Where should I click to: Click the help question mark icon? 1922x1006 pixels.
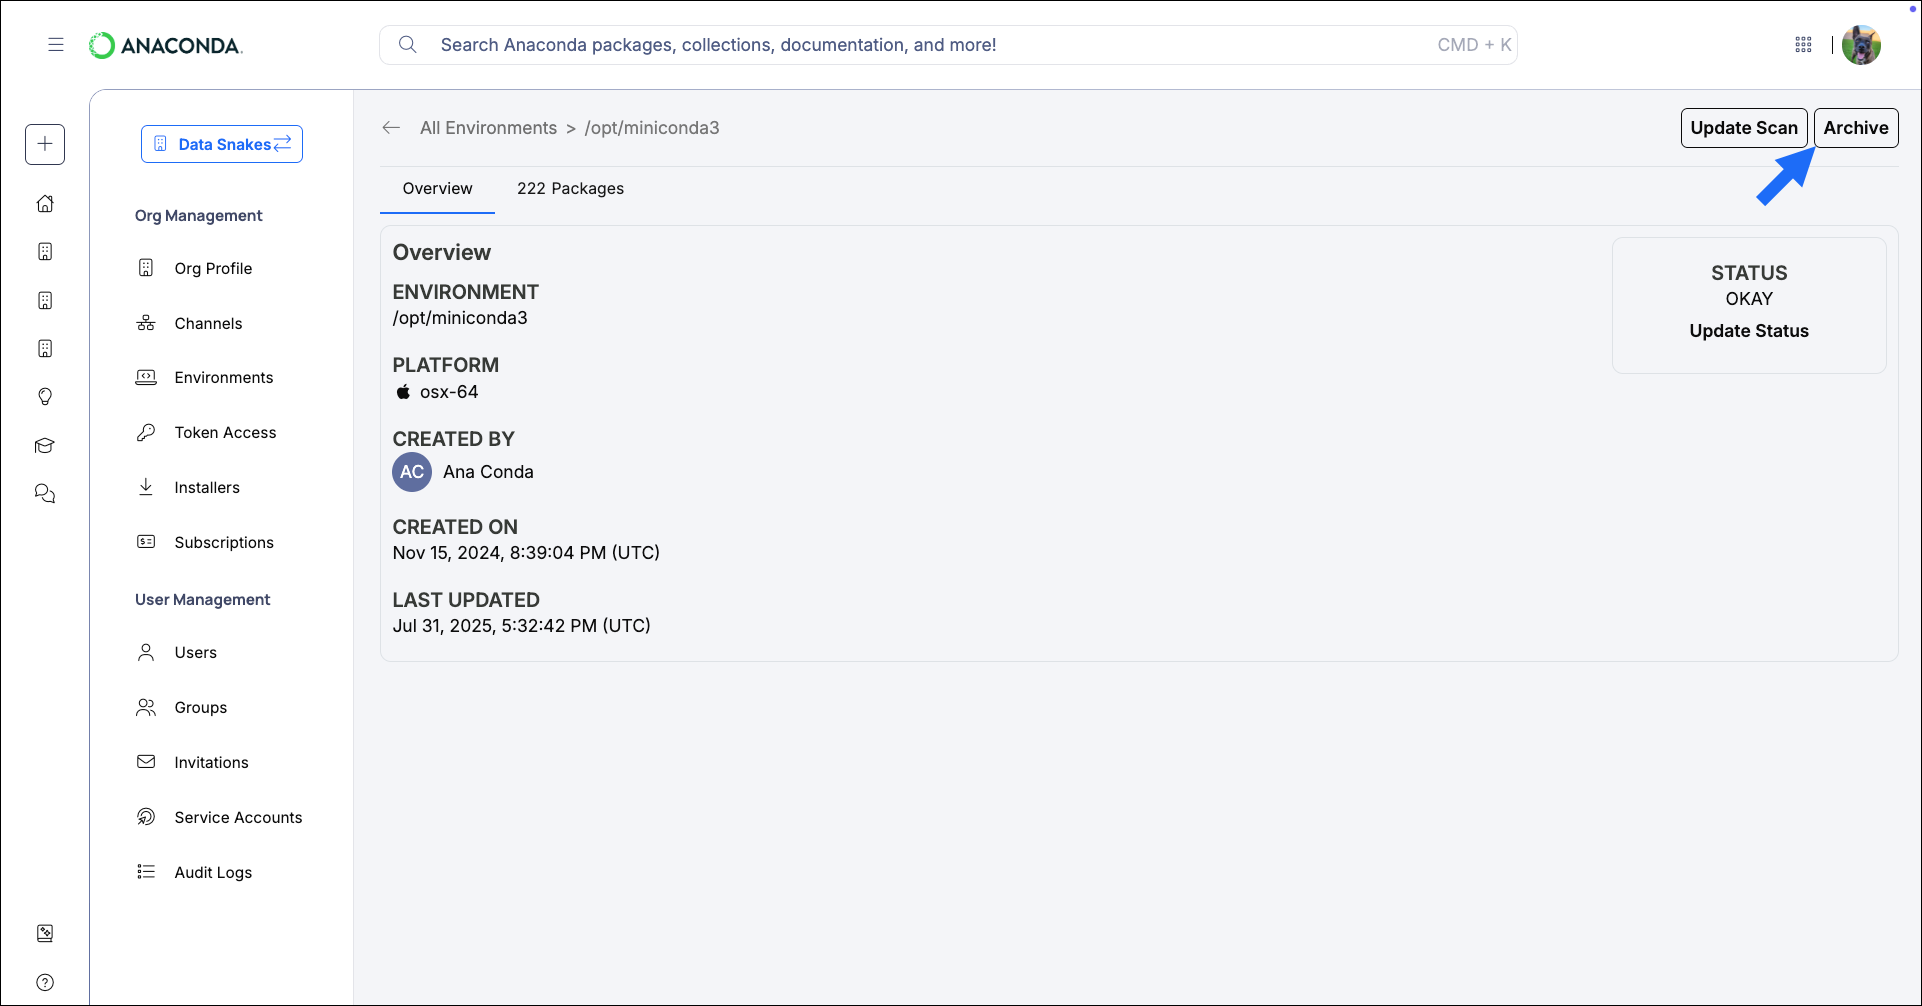pos(45,982)
